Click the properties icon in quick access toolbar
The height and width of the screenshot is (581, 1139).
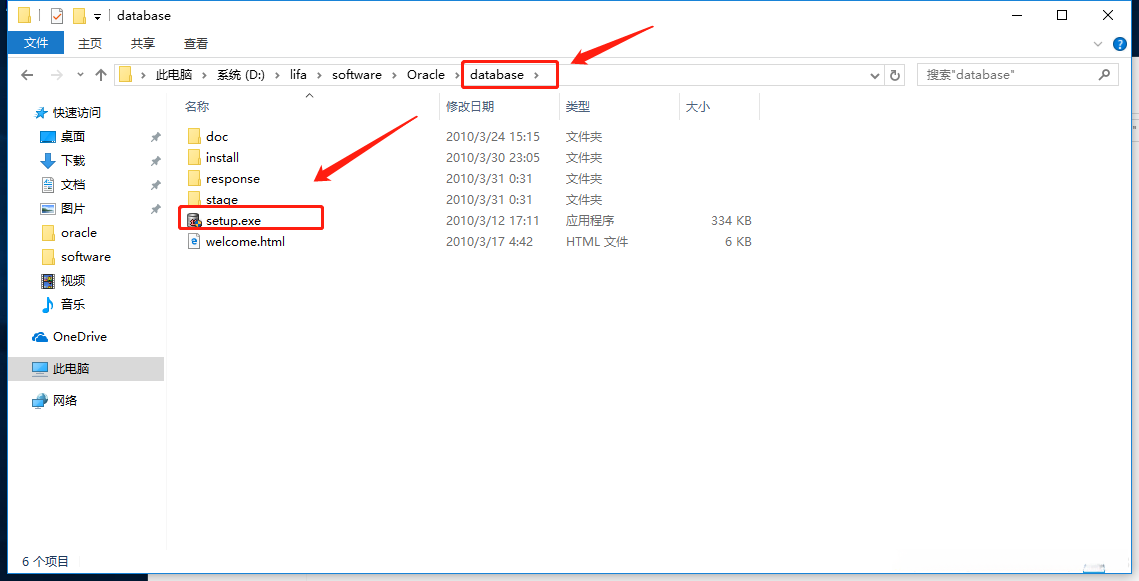[57, 15]
